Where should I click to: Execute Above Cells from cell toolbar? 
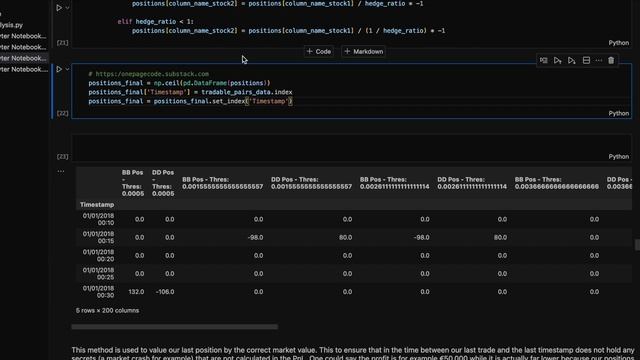(558, 60)
